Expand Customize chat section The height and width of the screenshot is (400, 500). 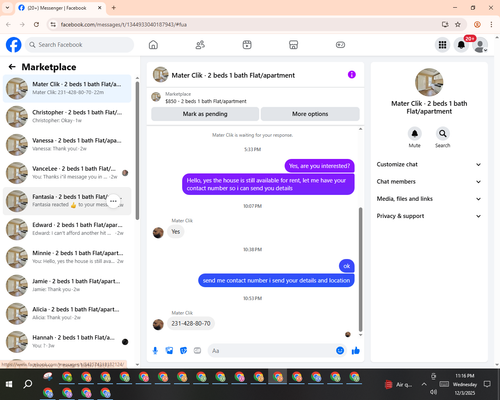(x=429, y=164)
